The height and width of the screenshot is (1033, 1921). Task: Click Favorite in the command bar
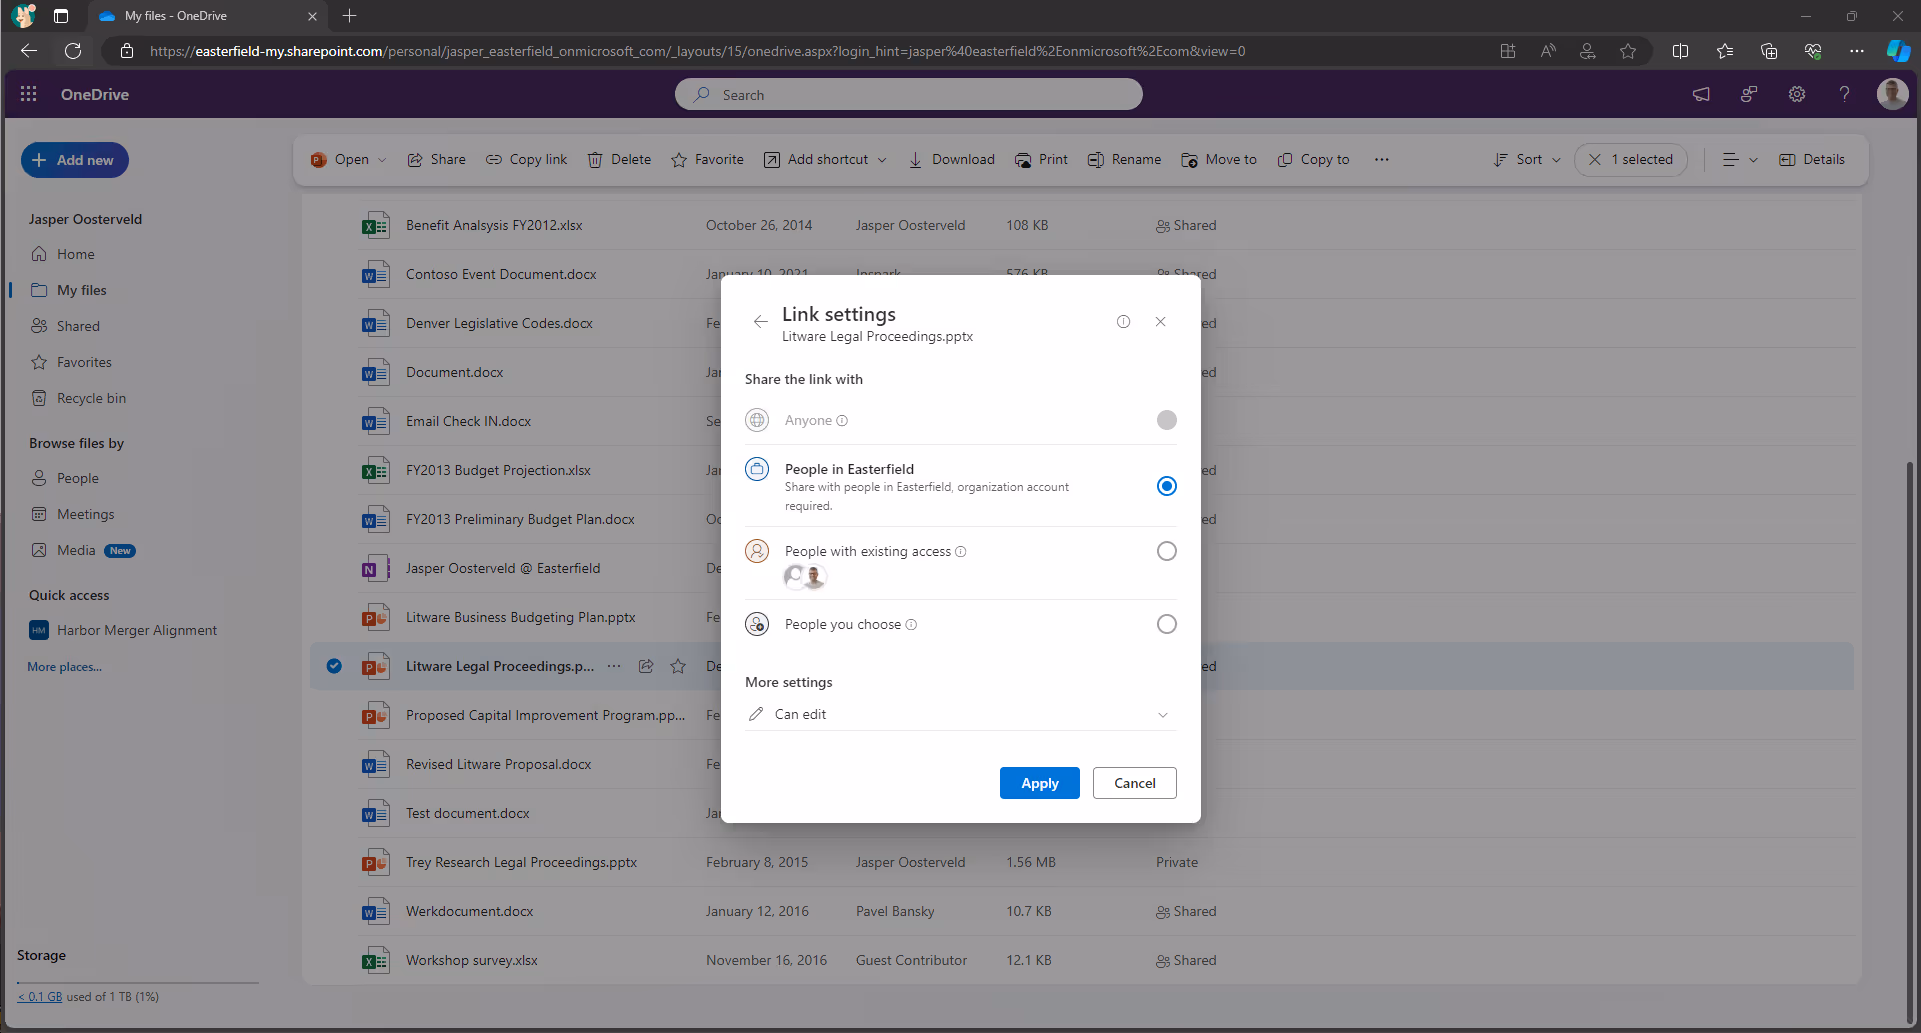(707, 159)
